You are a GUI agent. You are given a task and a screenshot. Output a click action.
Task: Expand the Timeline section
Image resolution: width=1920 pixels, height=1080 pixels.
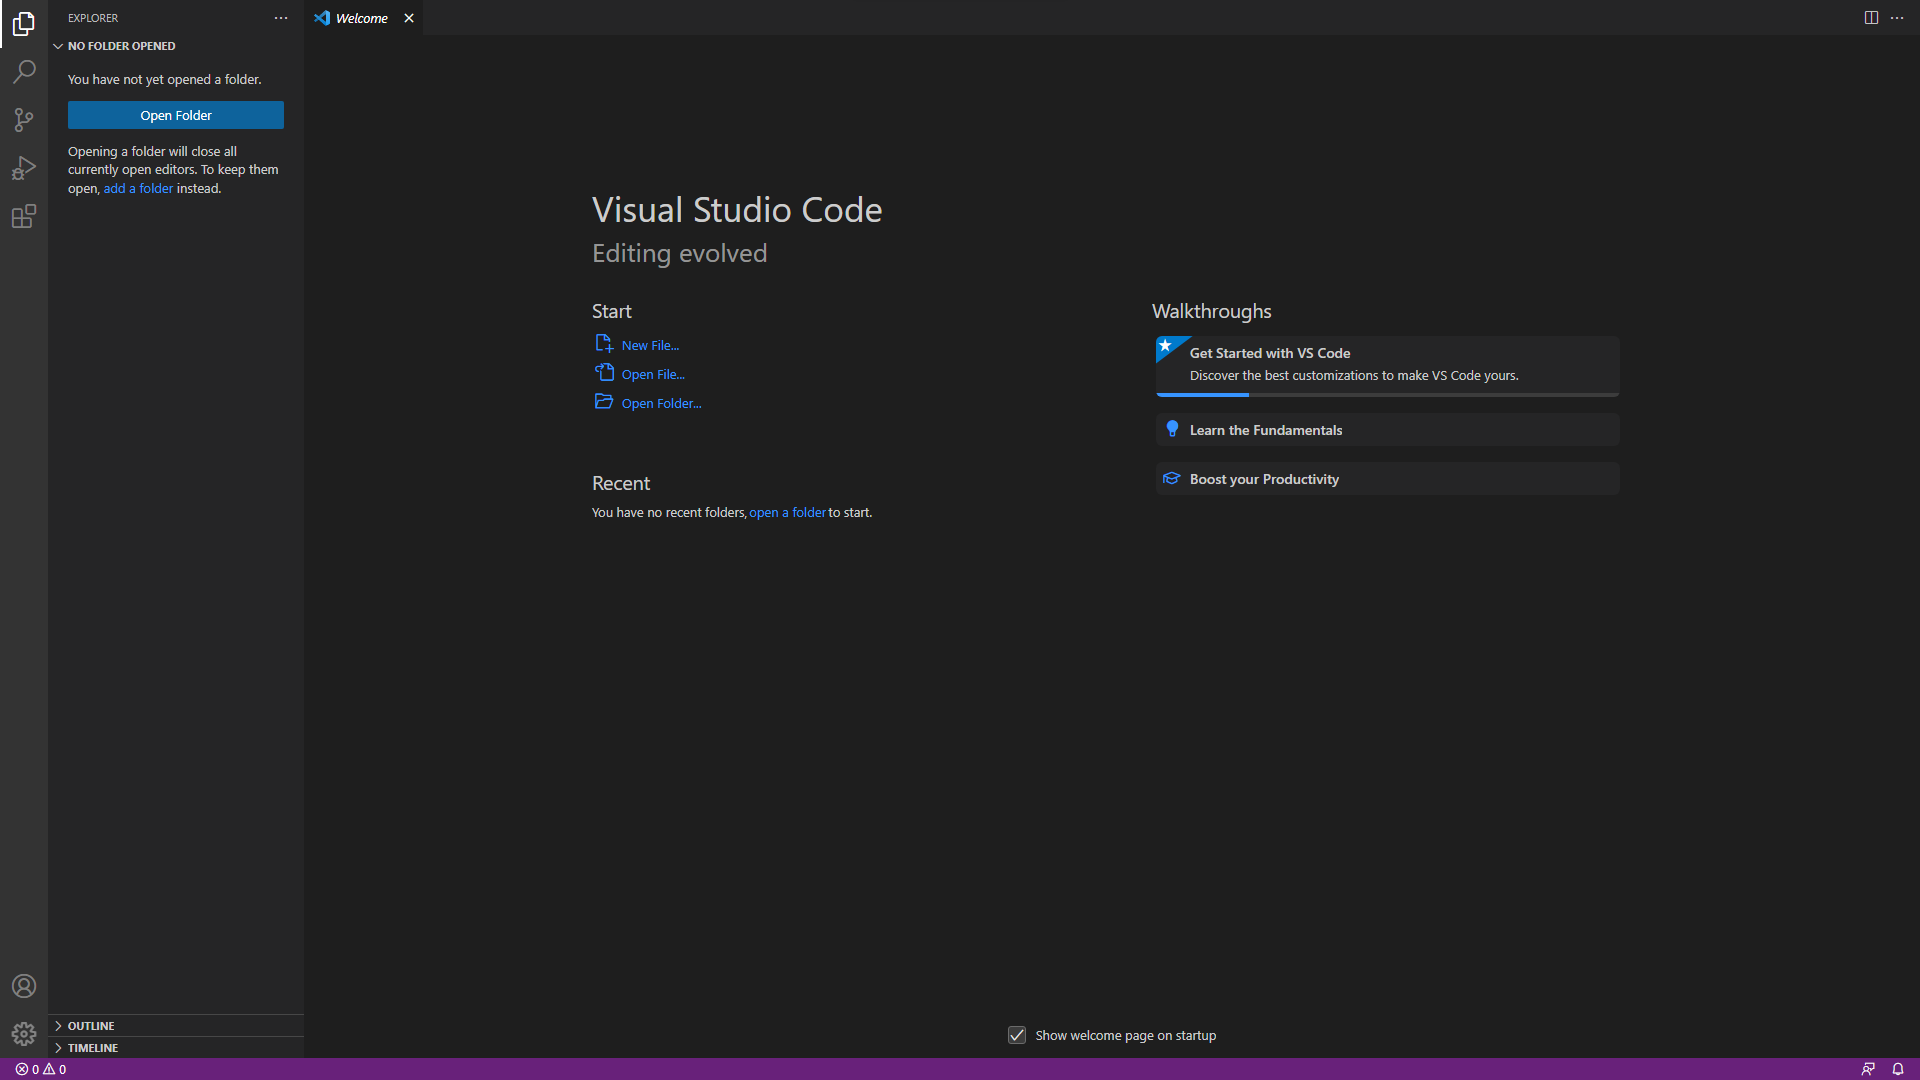click(93, 1048)
